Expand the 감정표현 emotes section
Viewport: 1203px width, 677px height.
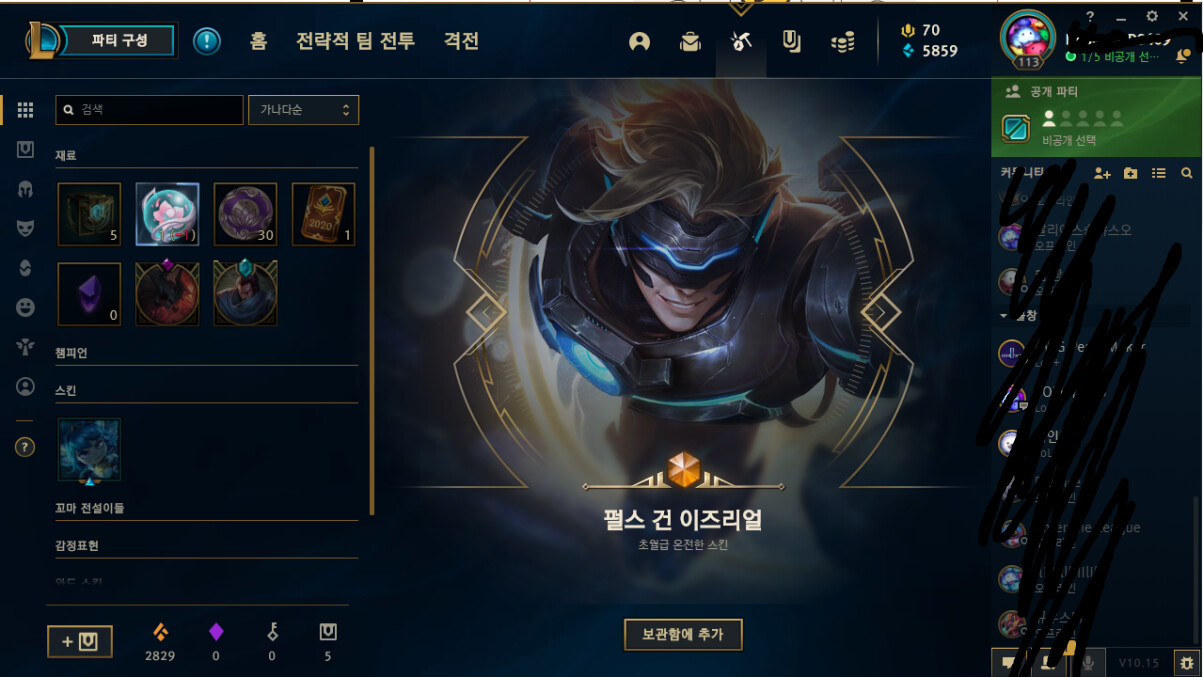(77, 546)
